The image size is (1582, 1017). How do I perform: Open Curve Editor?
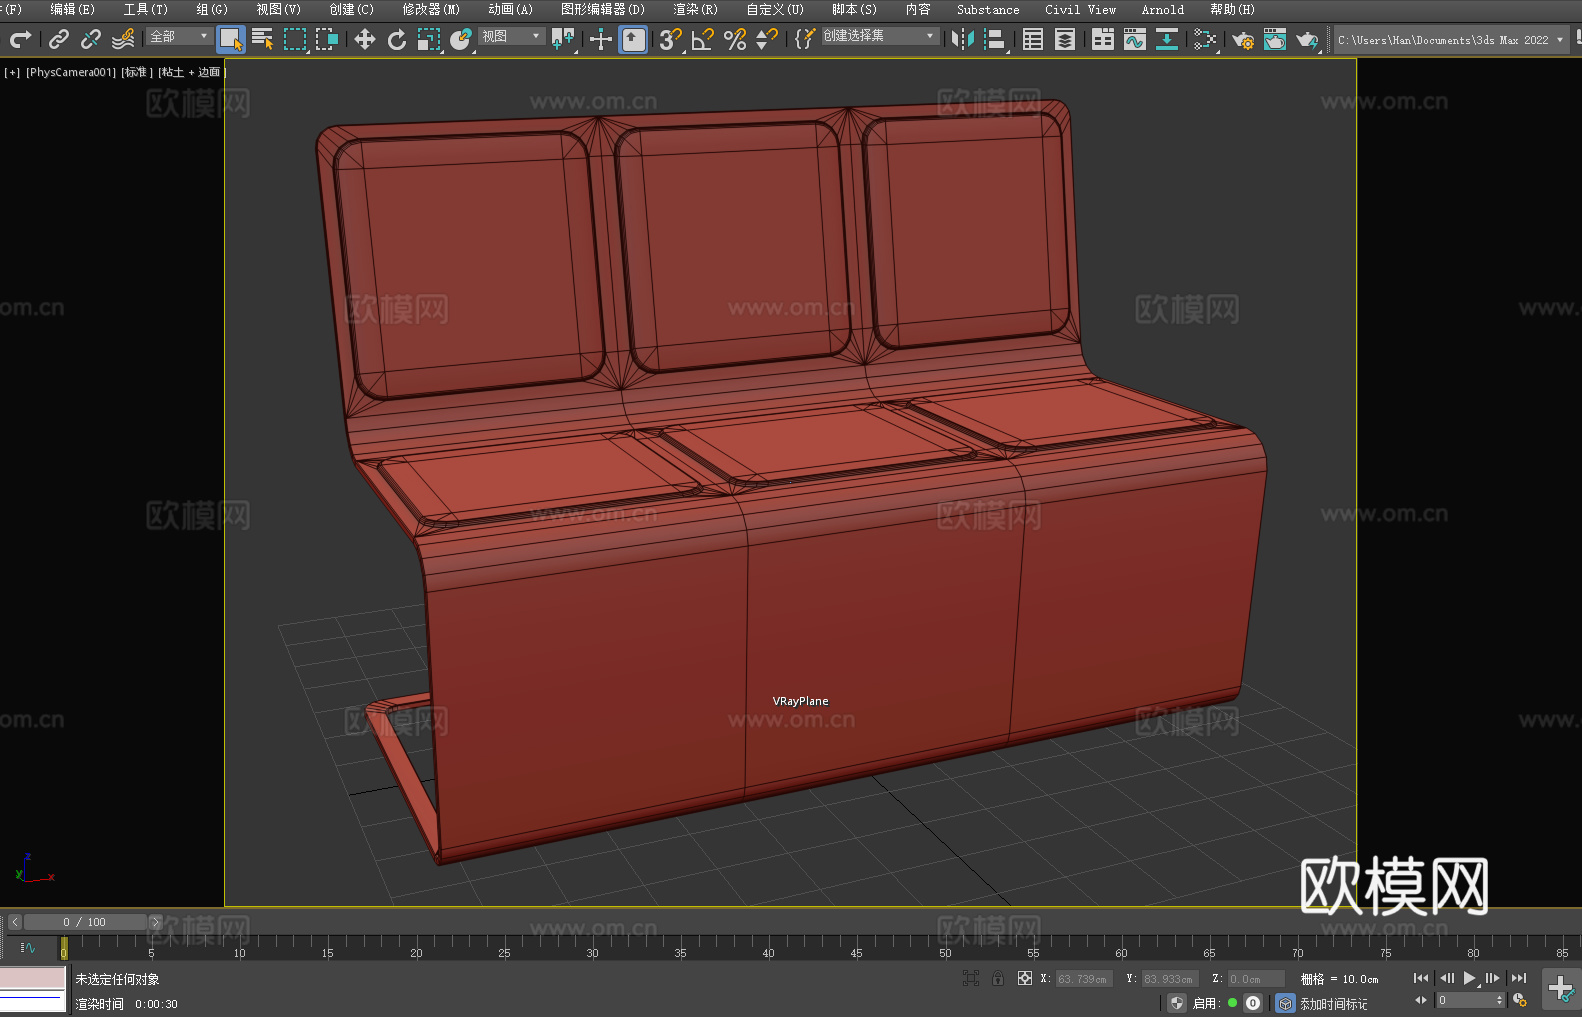click(1135, 39)
